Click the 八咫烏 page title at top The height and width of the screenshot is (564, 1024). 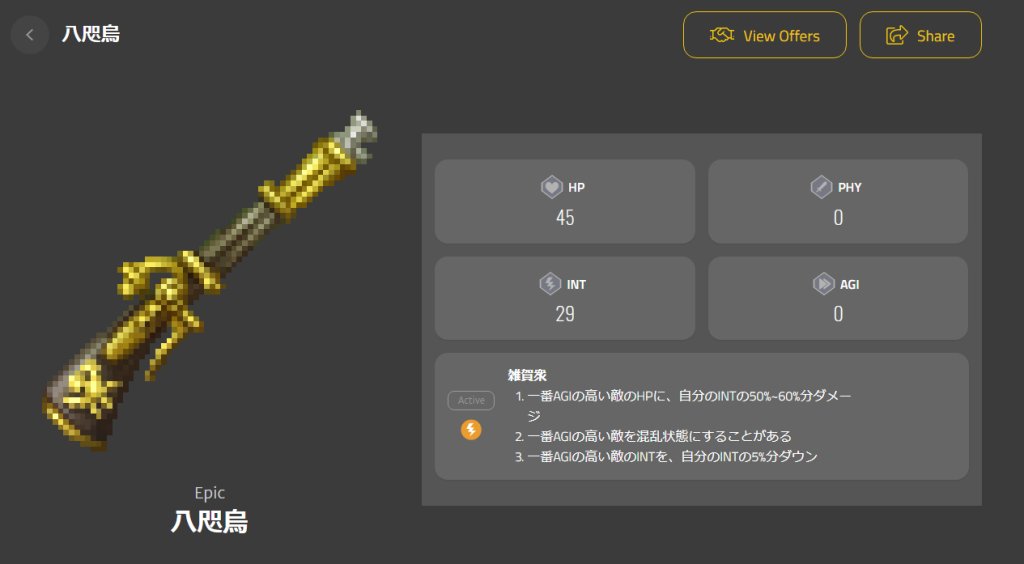pos(91,34)
